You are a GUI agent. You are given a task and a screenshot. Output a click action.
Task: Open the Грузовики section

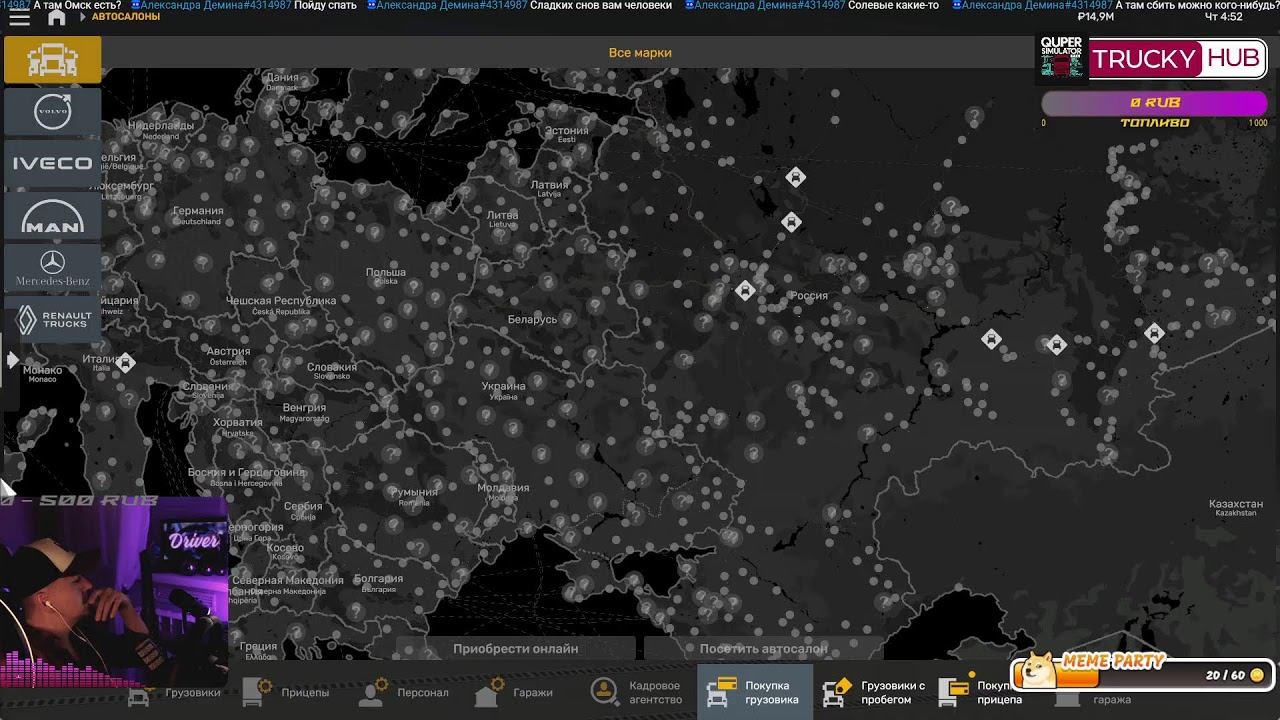175,692
